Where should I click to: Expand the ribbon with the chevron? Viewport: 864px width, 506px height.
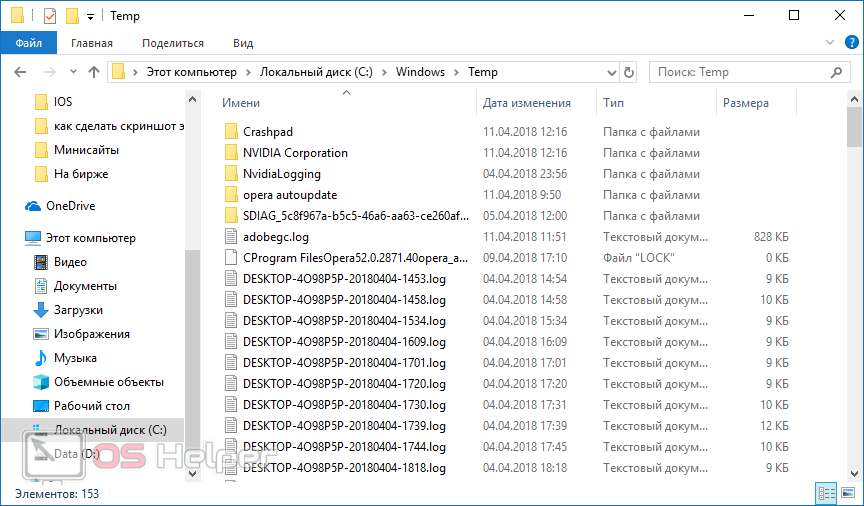point(830,42)
